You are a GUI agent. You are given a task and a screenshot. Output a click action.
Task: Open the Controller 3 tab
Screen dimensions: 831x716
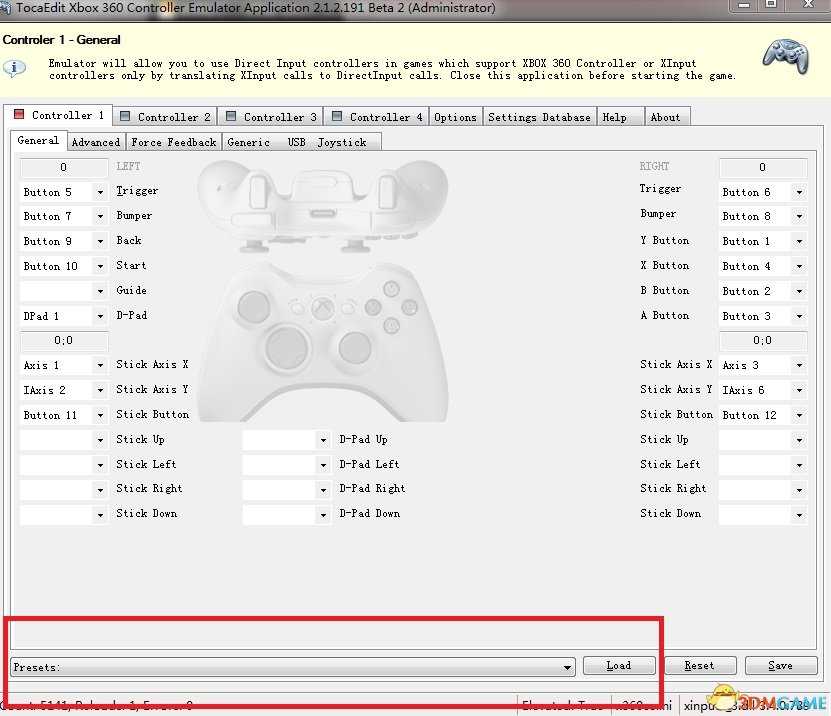pos(270,117)
